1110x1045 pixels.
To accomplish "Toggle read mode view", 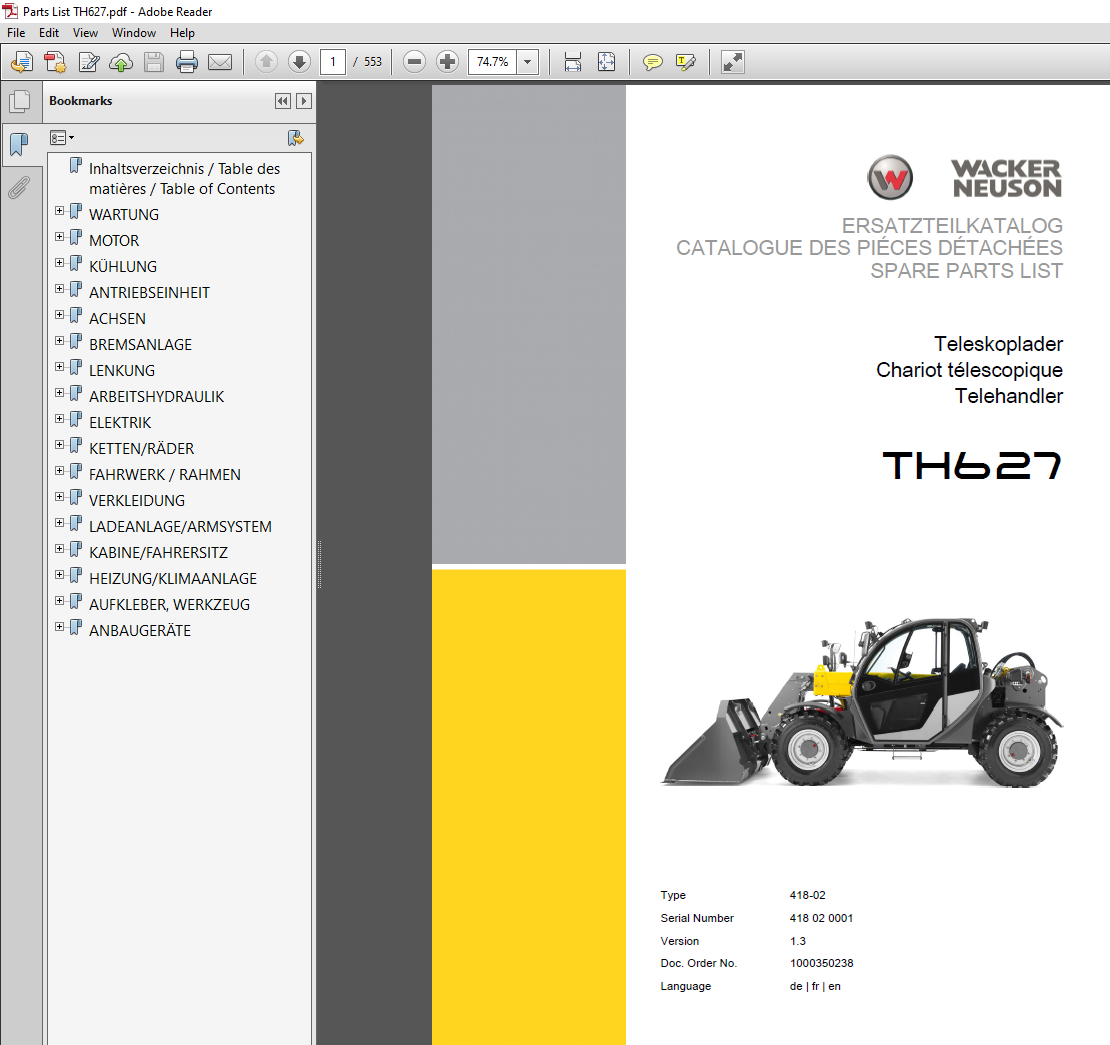I will [x=733, y=62].
